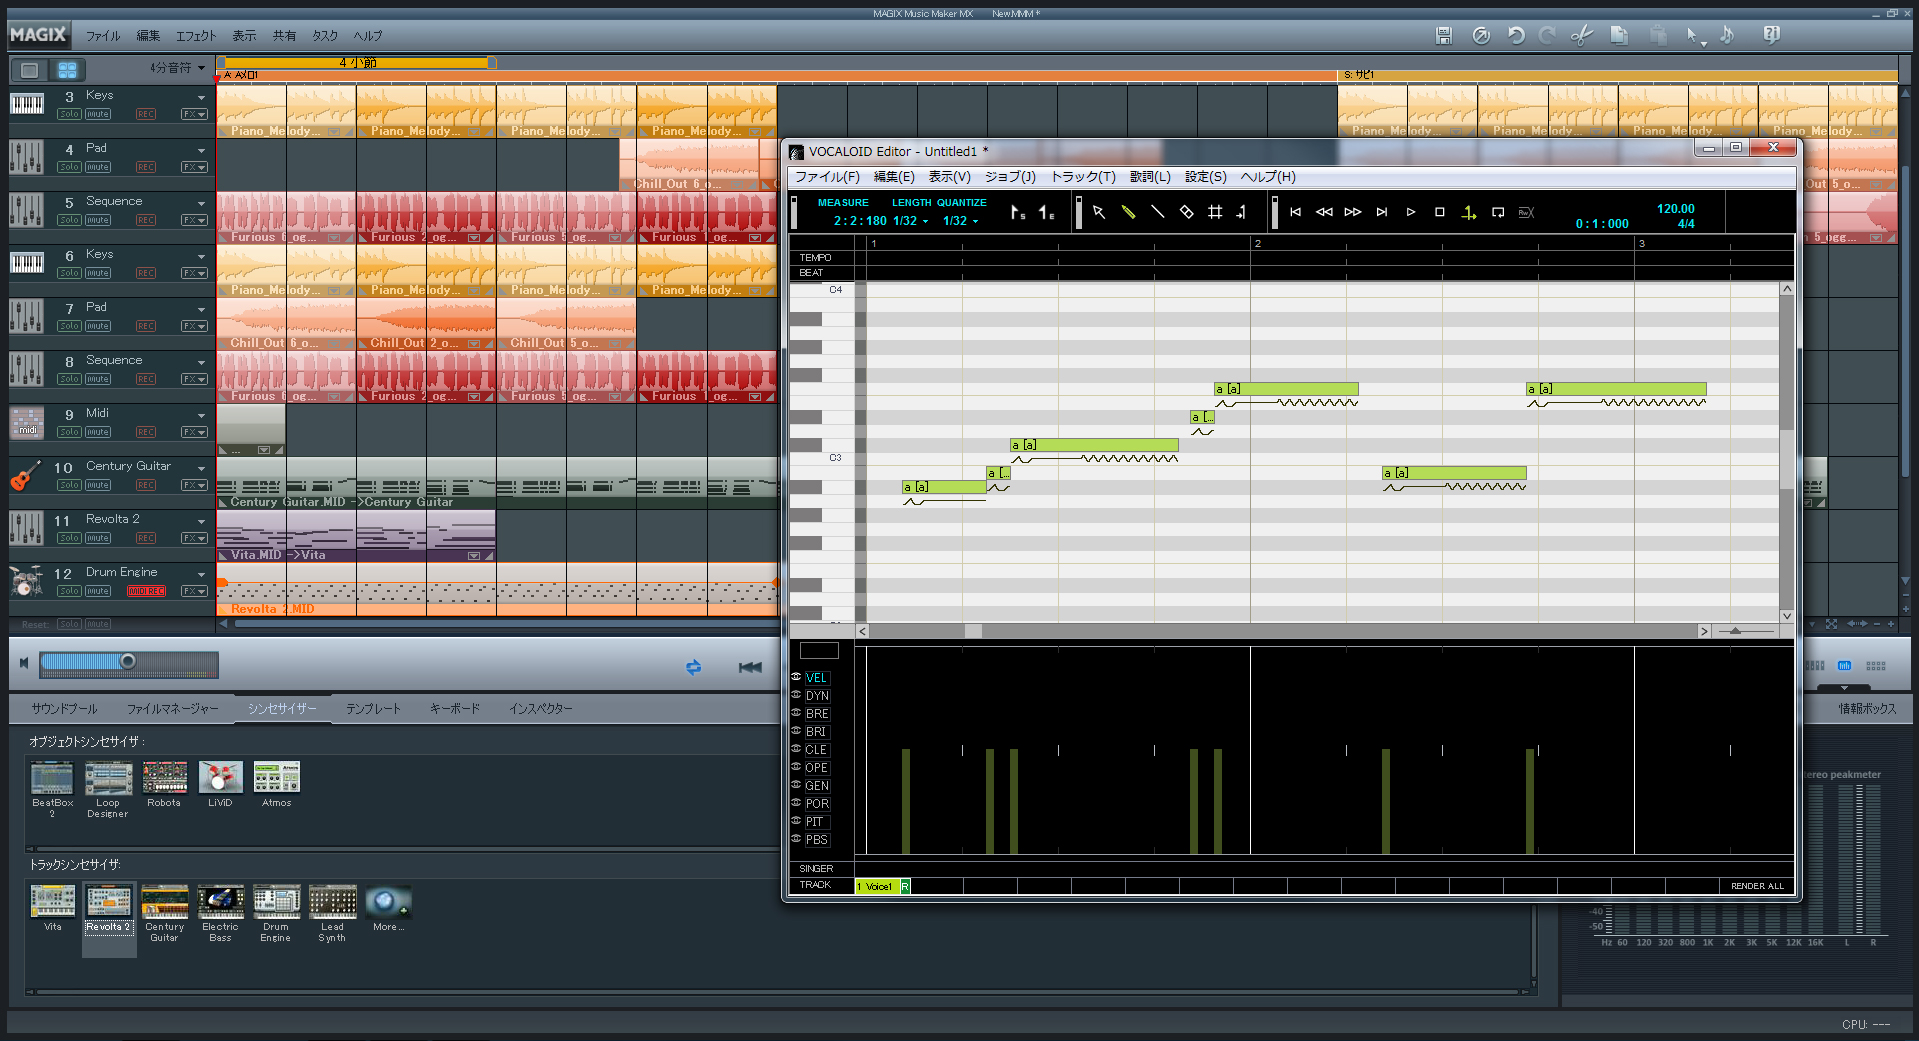Viewport: 1919px width, 1041px height.
Task: Open 歌詞(L) menu in VOCALOID Editor
Action: 1150,177
